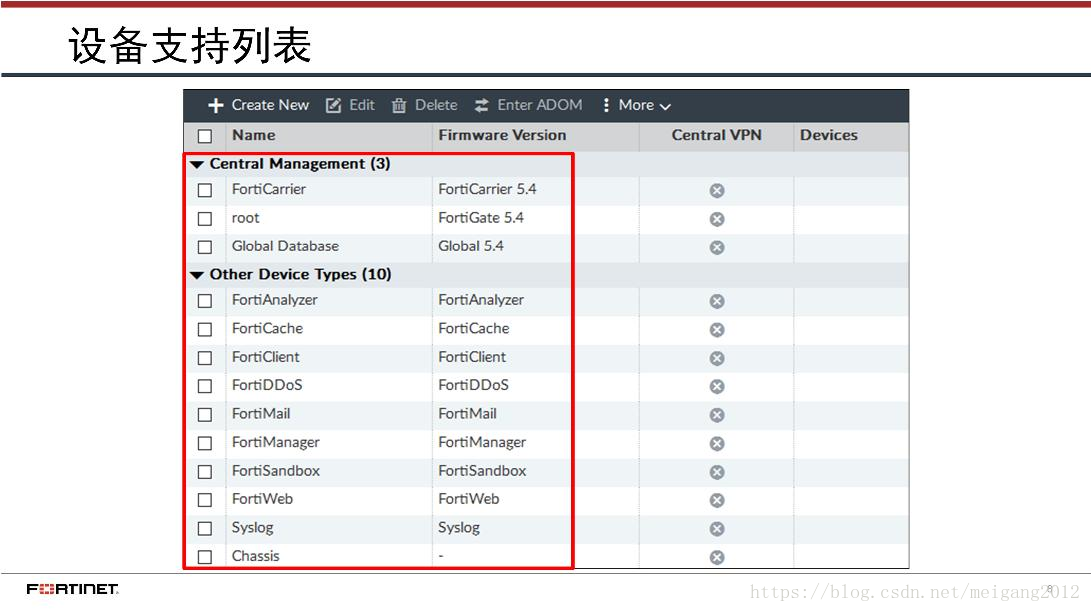Check the Global Database checkbox
This screenshot has height=612, width=1091.
pos(205,248)
